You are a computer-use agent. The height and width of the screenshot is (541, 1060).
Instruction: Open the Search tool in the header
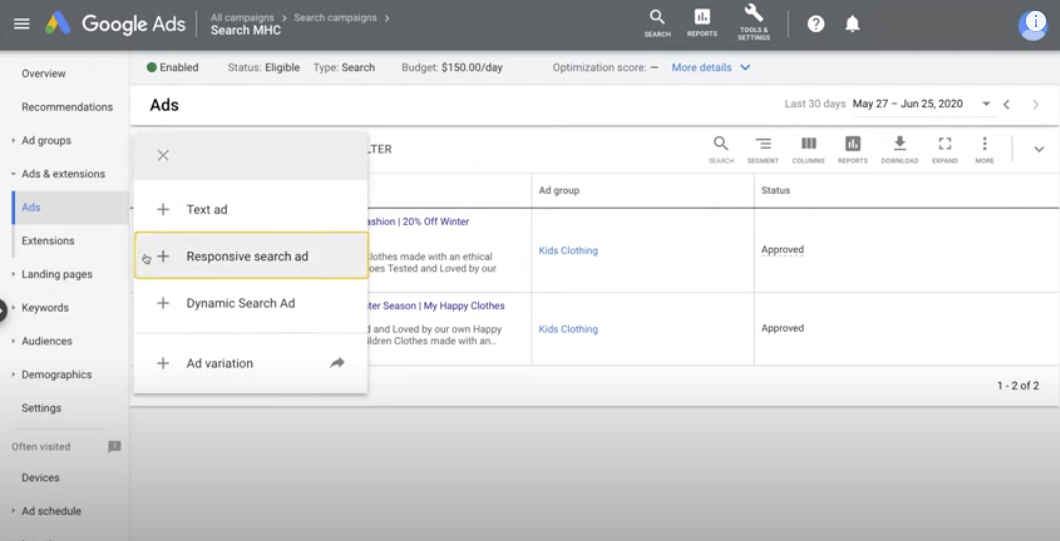click(x=657, y=23)
